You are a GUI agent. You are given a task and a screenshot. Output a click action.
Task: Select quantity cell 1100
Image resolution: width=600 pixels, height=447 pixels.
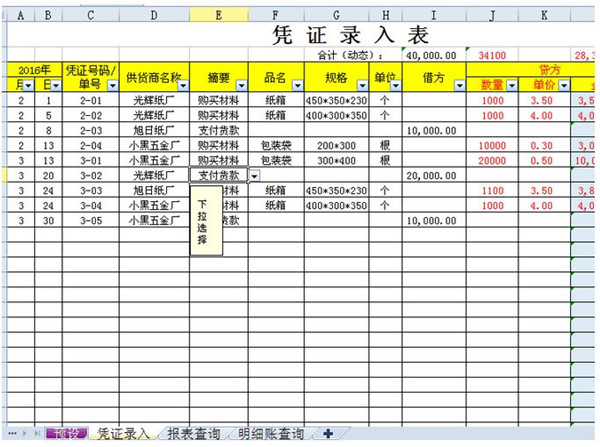[492, 191]
